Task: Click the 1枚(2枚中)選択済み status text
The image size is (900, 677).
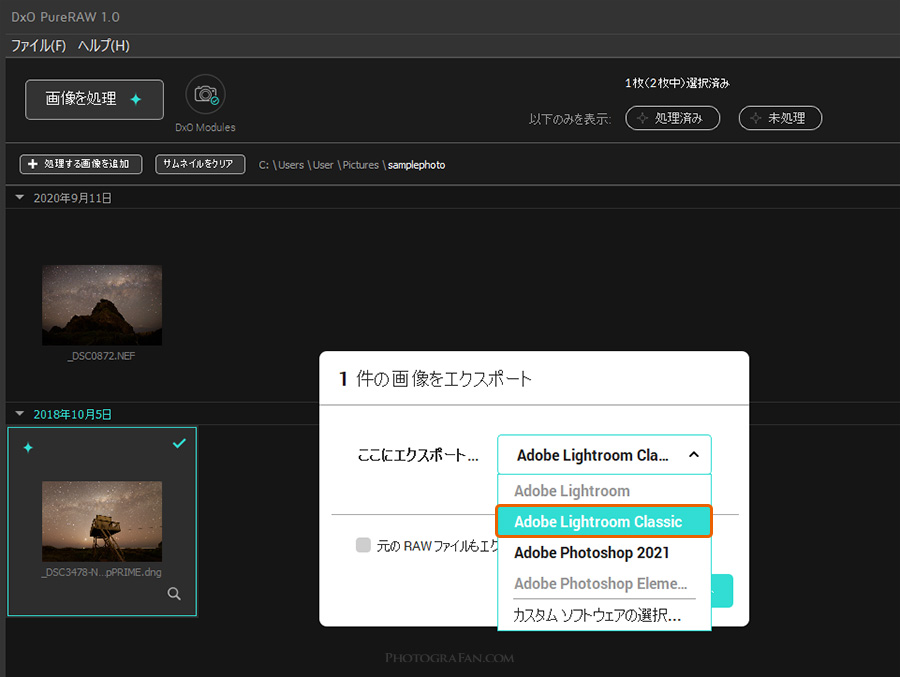Action: (677, 83)
